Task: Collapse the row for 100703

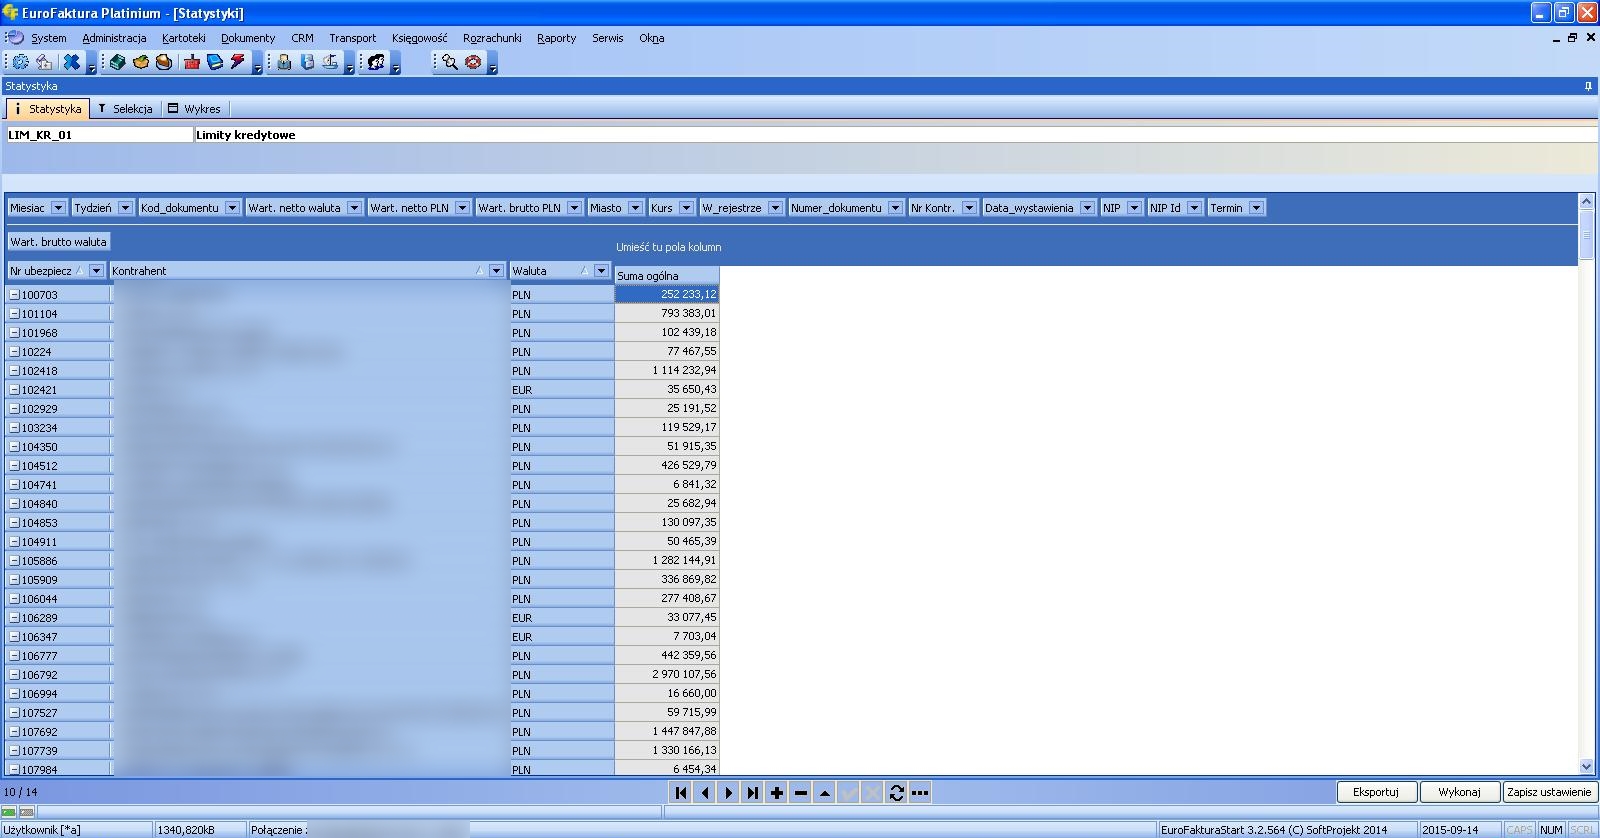Action: tap(15, 295)
